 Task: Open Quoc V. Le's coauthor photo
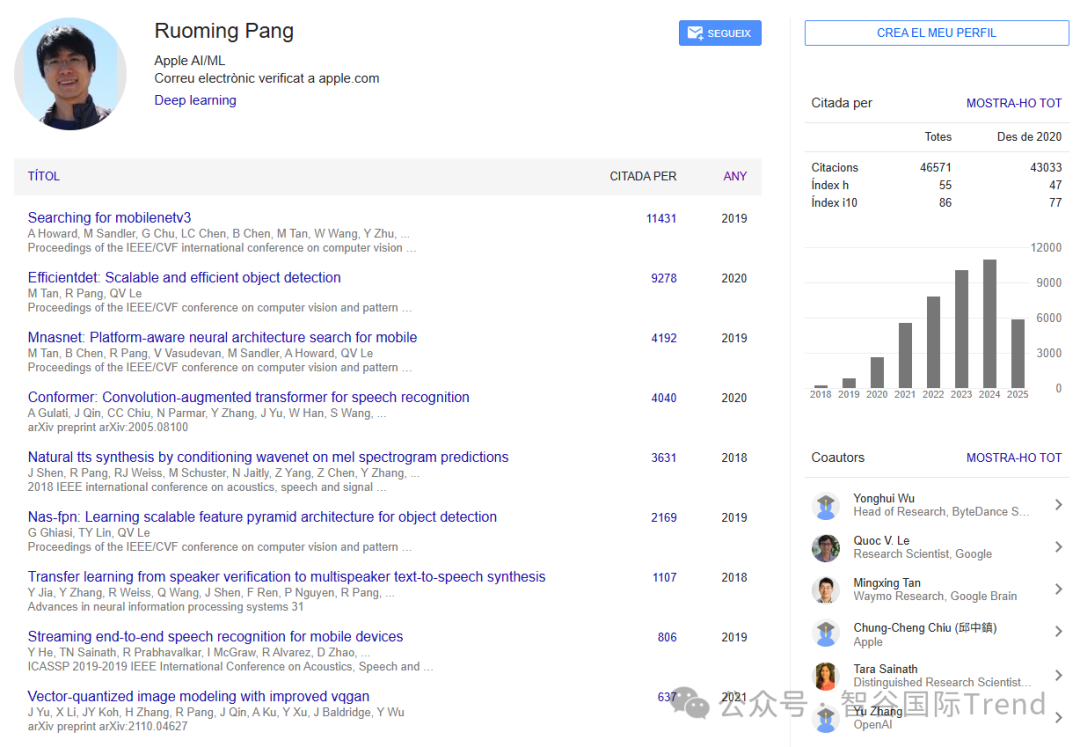point(825,547)
